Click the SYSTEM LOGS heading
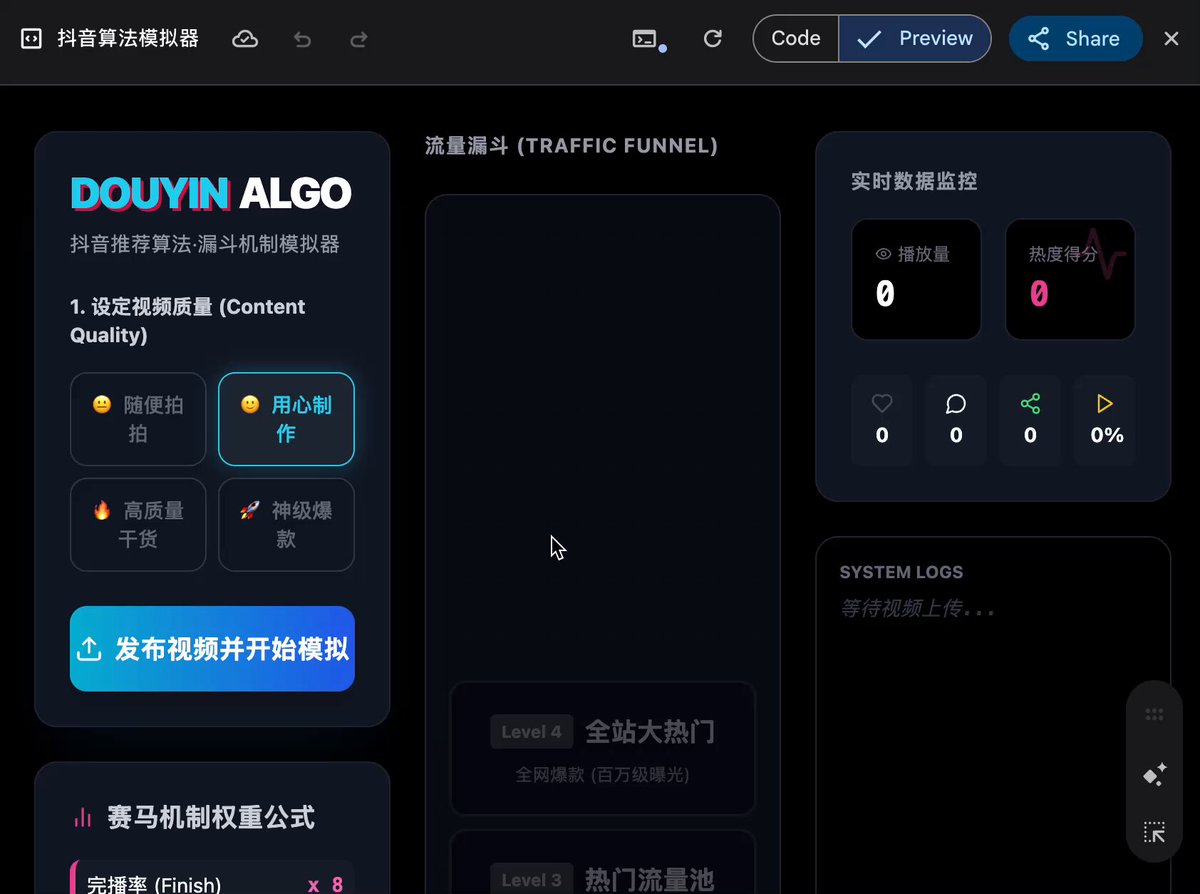Viewport: 1200px width, 894px height. pyautogui.click(x=901, y=572)
